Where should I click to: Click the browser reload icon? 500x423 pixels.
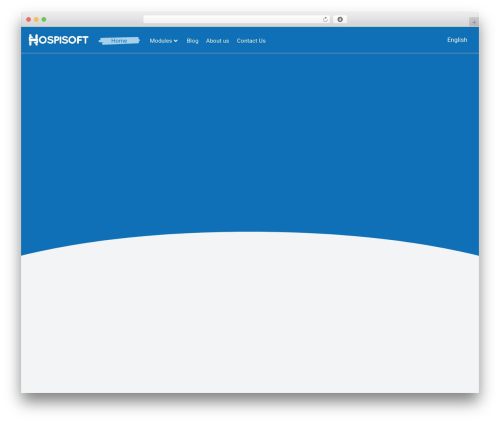pos(325,19)
